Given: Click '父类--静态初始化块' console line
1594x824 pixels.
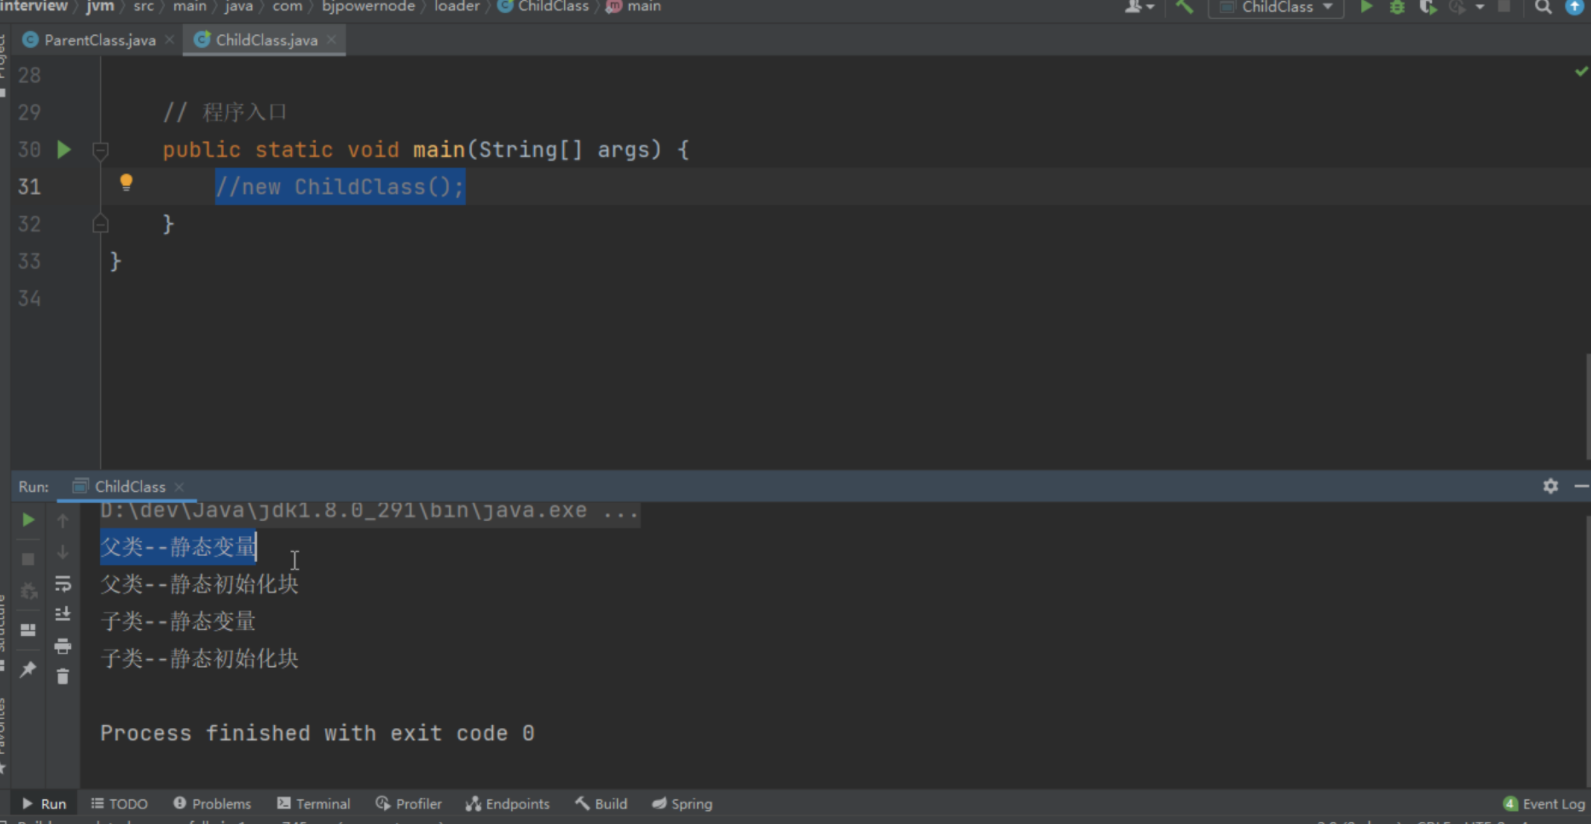Looking at the screenshot, I should click(x=200, y=584).
